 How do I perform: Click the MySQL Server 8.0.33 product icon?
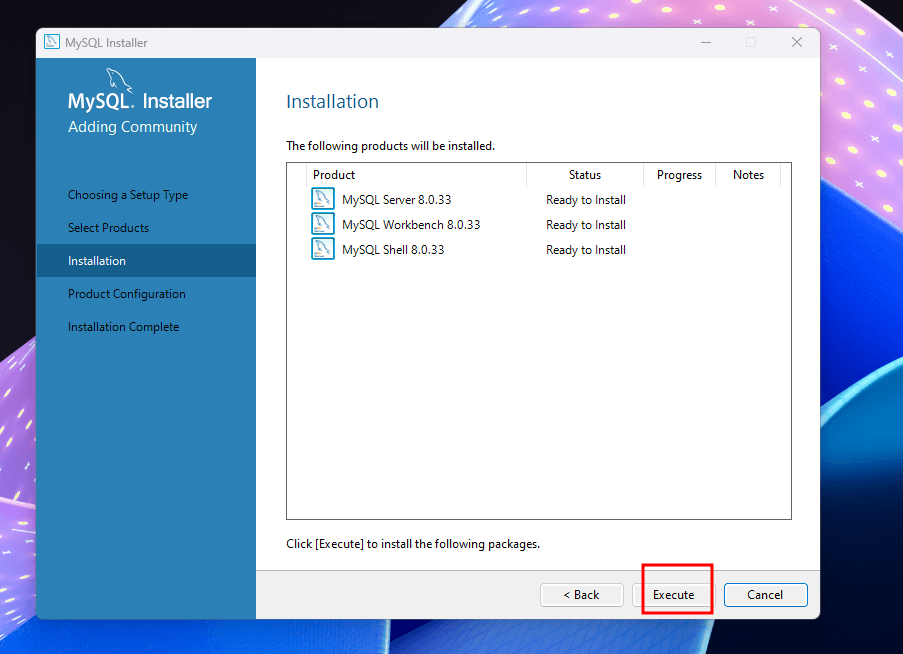click(322, 199)
